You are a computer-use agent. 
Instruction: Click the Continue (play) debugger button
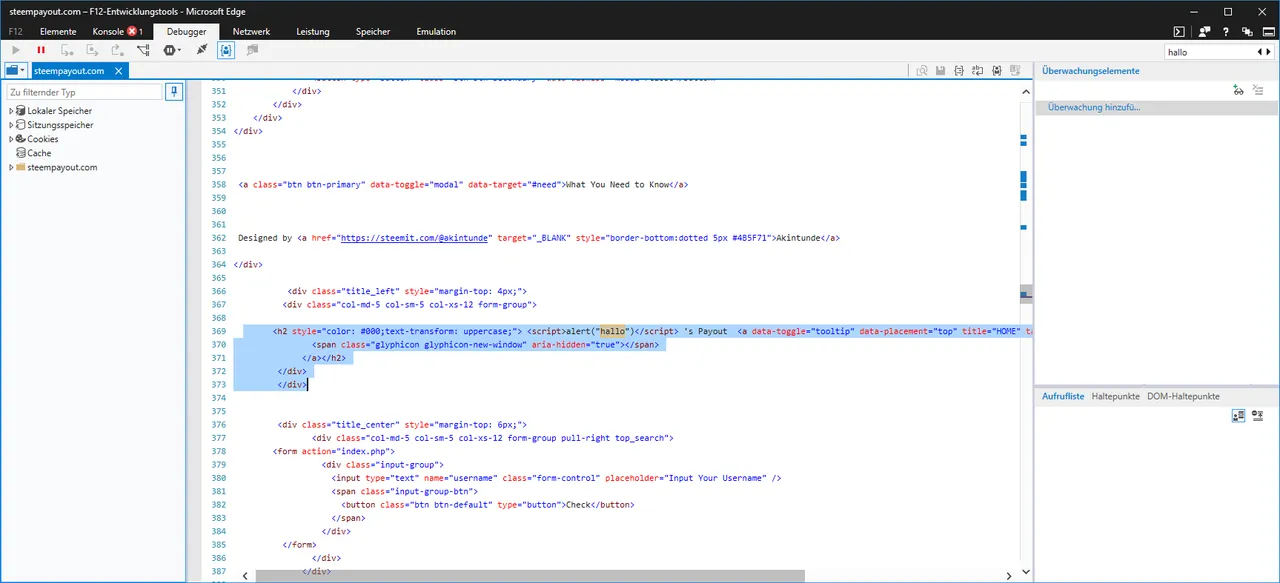click(x=15, y=50)
